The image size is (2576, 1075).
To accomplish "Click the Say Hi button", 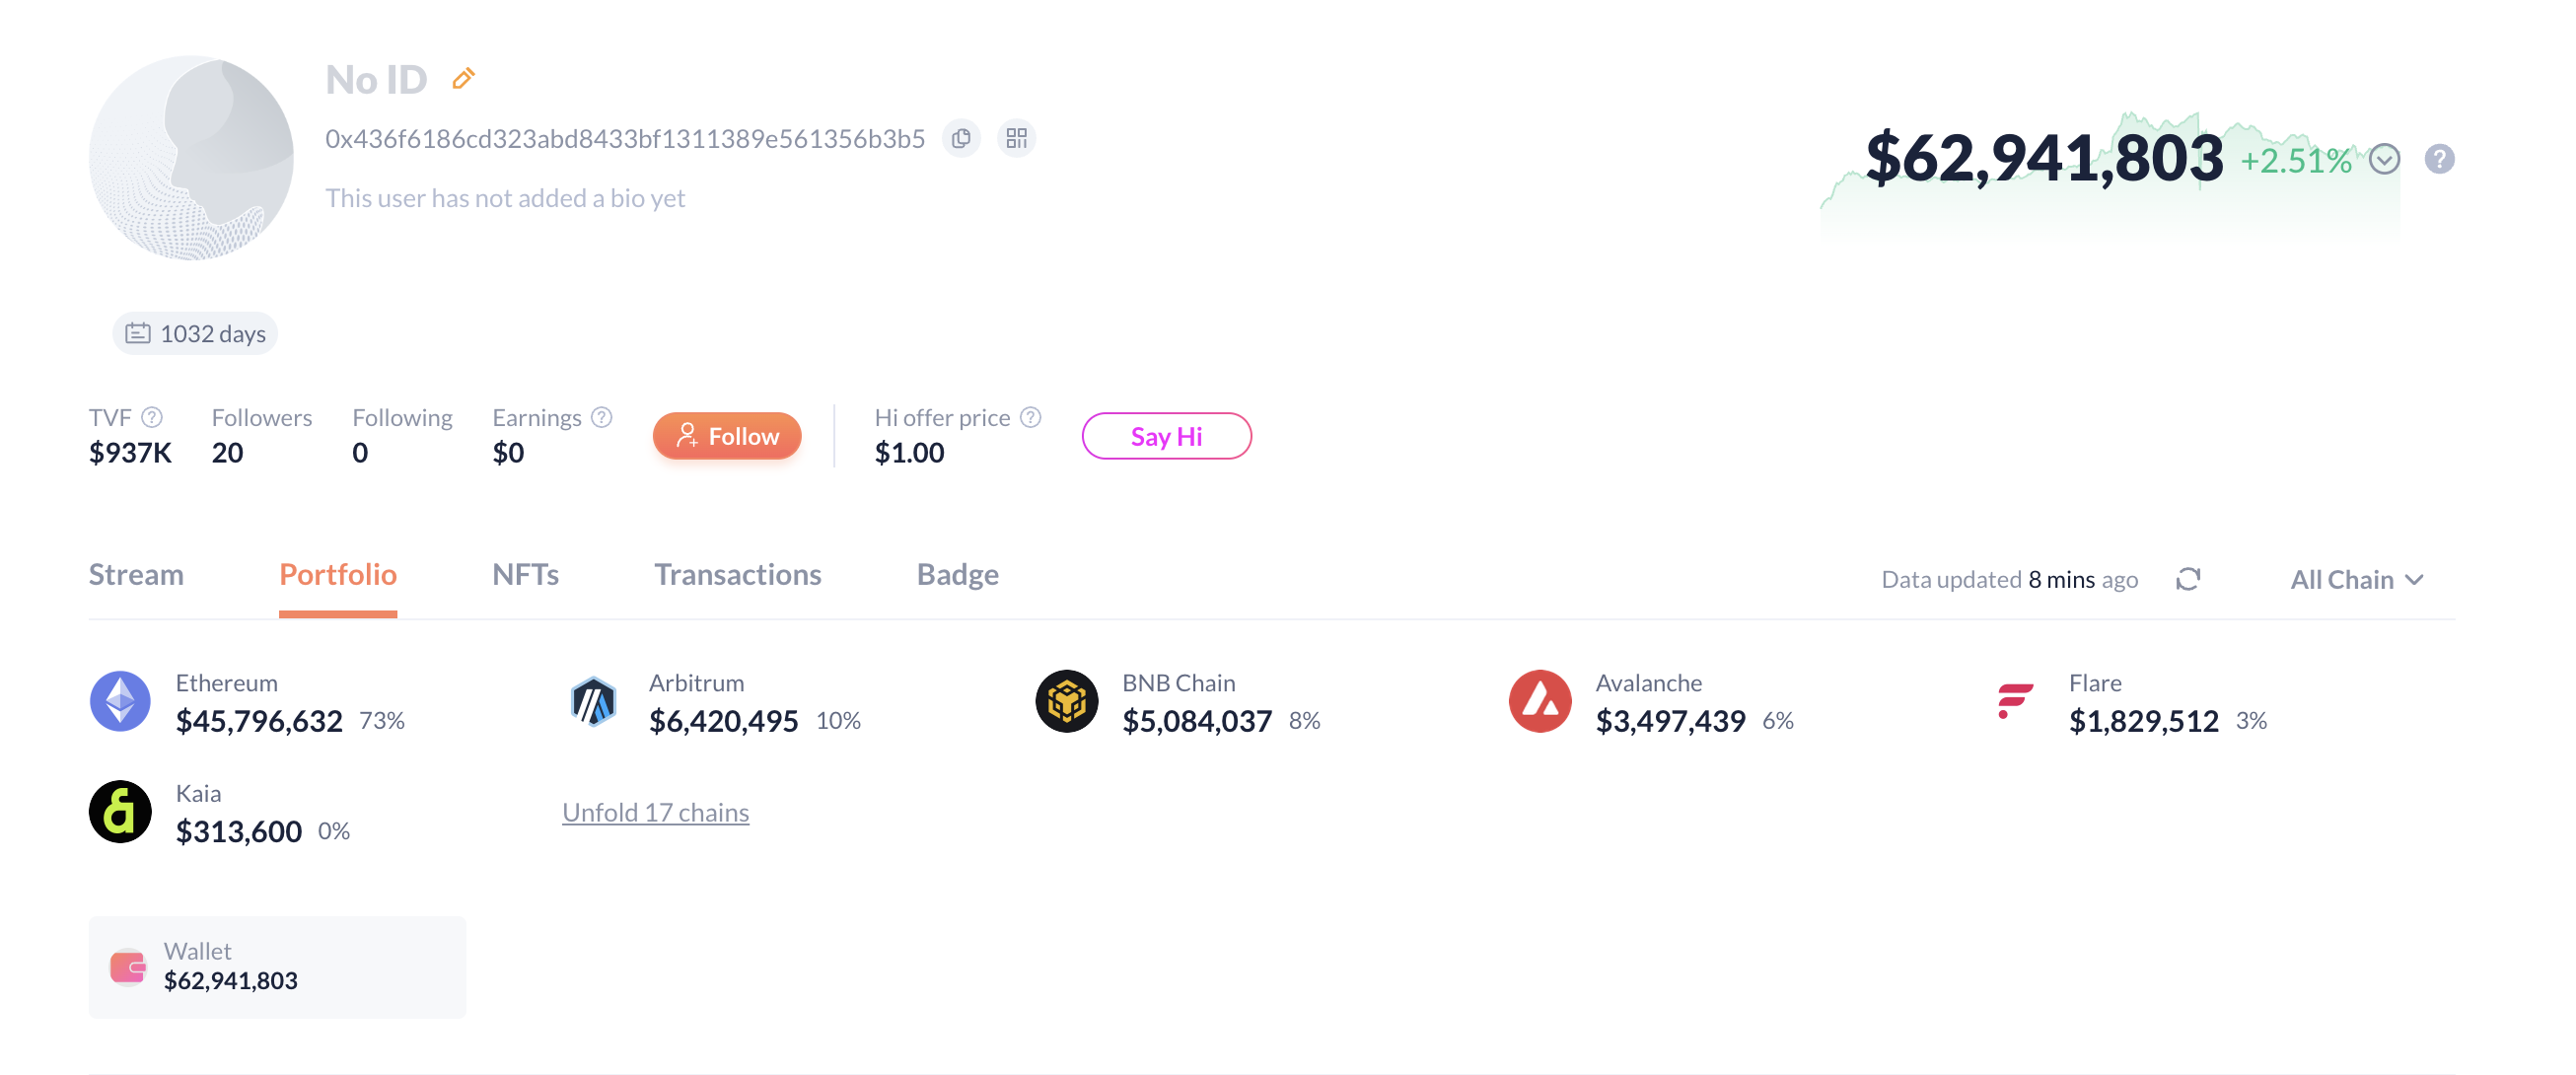I will (x=1166, y=436).
